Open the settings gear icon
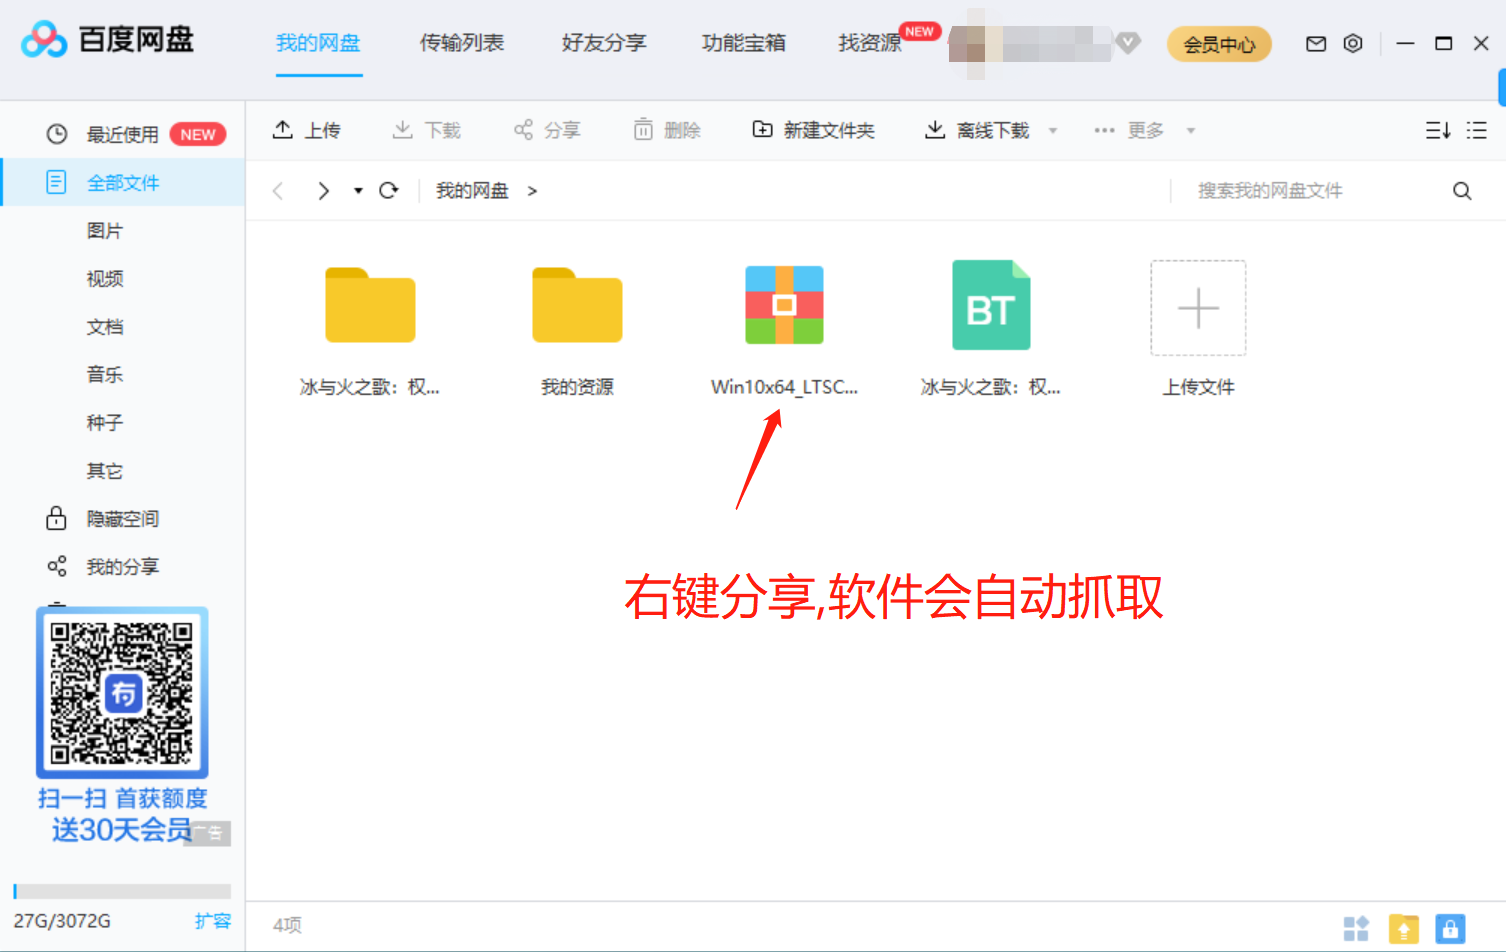Image resolution: width=1506 pixels, height=952 pixels. (1353, 44)
